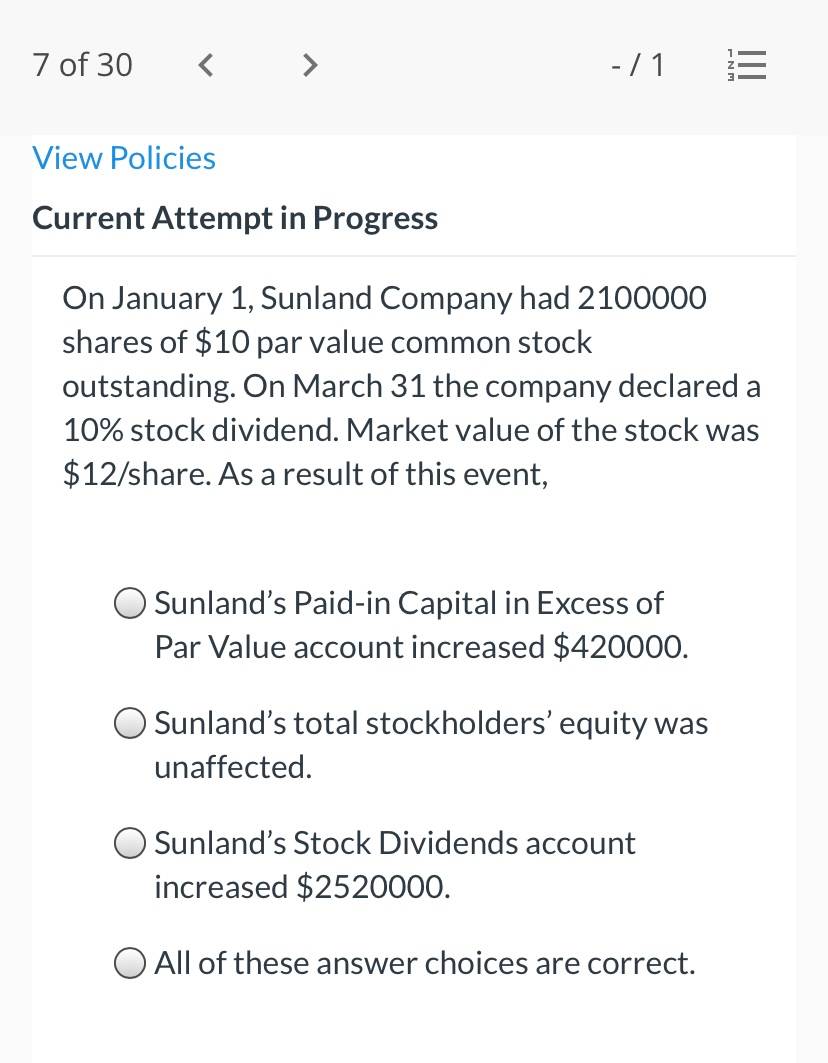
Task: Click Current Attempt in Progress heading
Action: coord(235,218)
